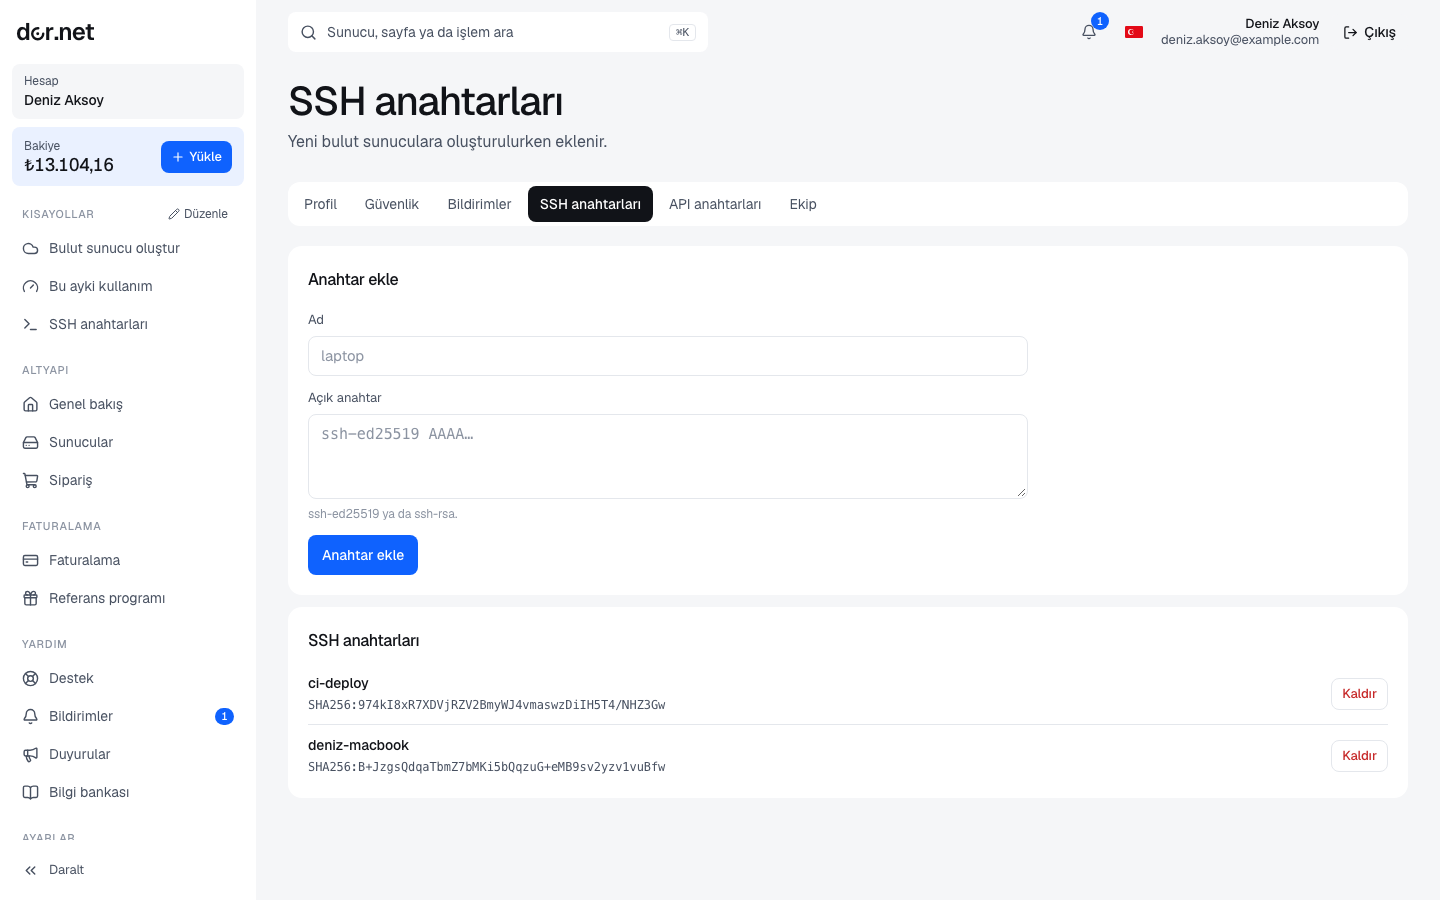This screenshot has height=900, width=1440.
Task: Click the dcr.net logo
Action: point(55,32)
